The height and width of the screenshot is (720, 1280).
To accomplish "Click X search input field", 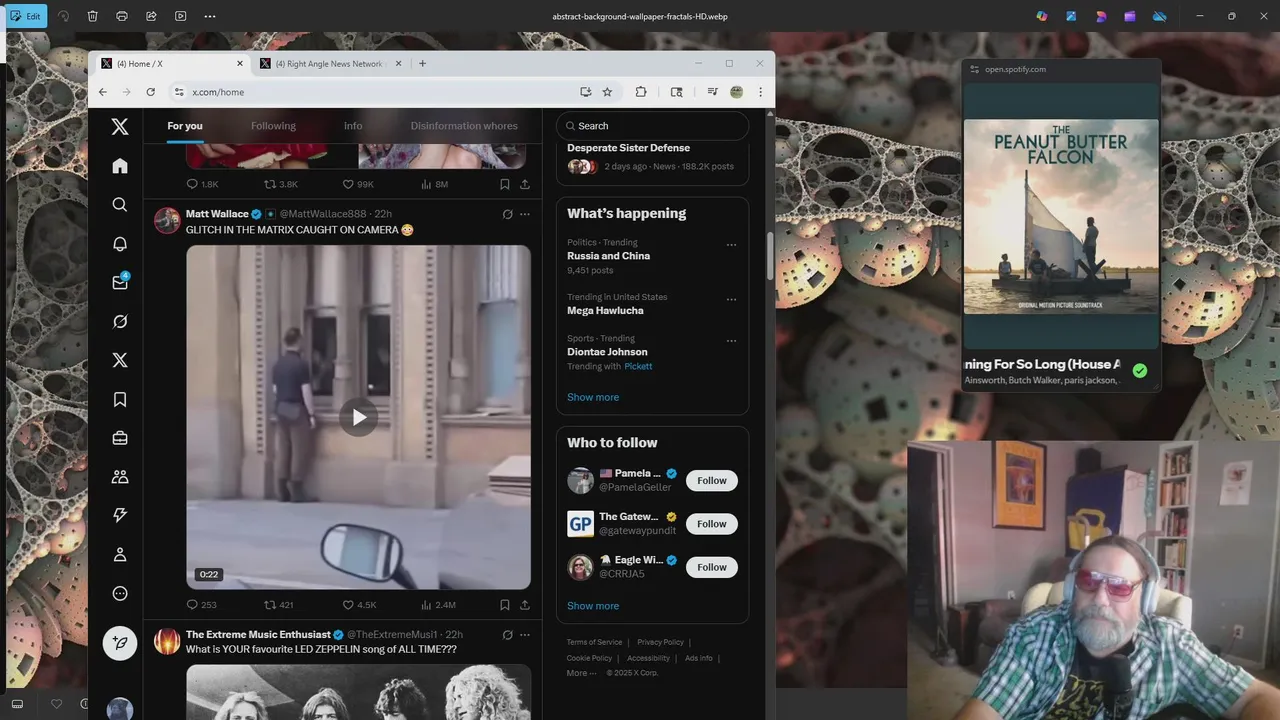I will coord(652,126).
